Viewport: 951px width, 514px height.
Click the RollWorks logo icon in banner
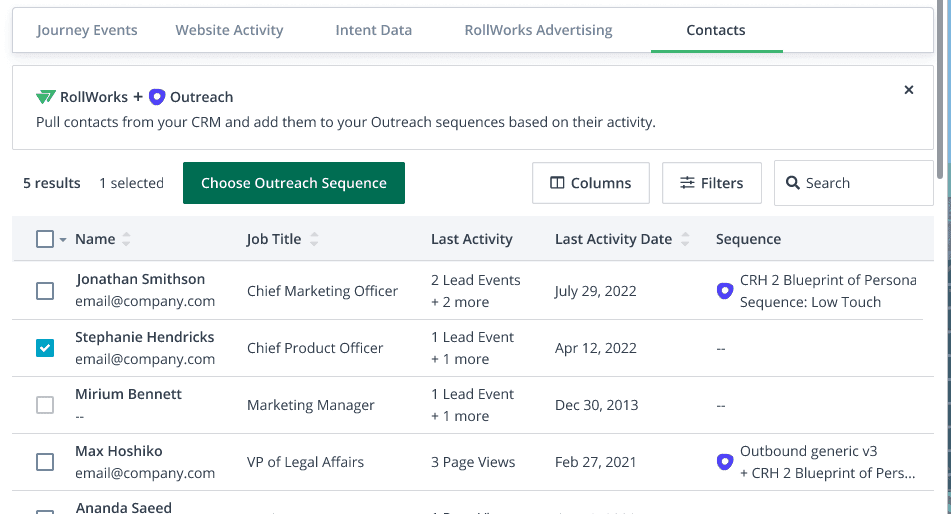pyautogui.click(x=47, y=97)
